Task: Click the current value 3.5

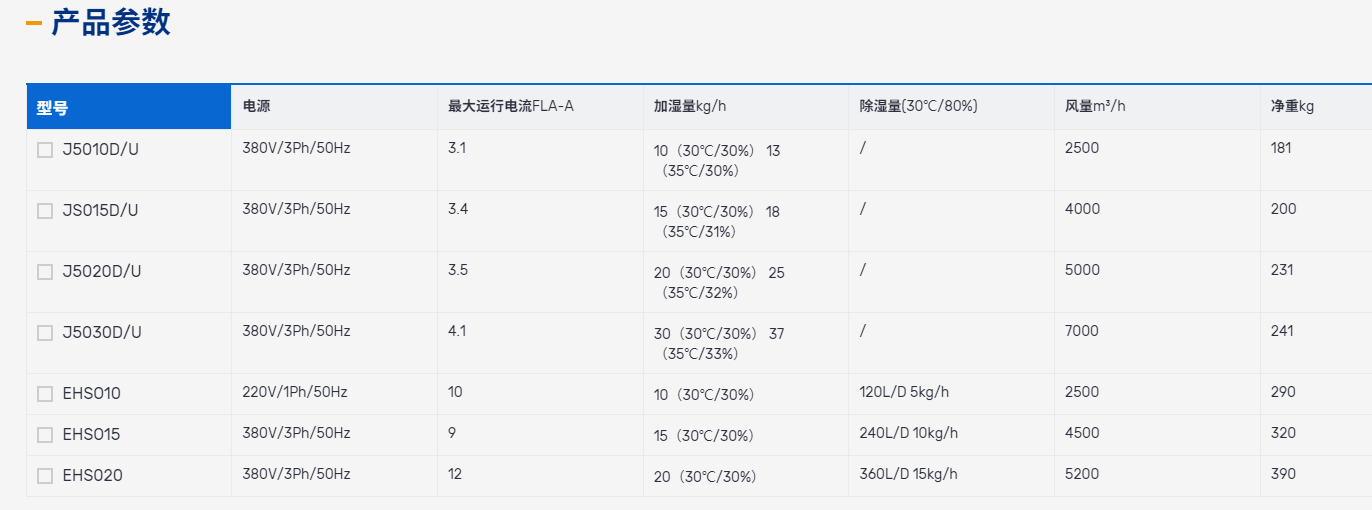Action: [458, 270]
